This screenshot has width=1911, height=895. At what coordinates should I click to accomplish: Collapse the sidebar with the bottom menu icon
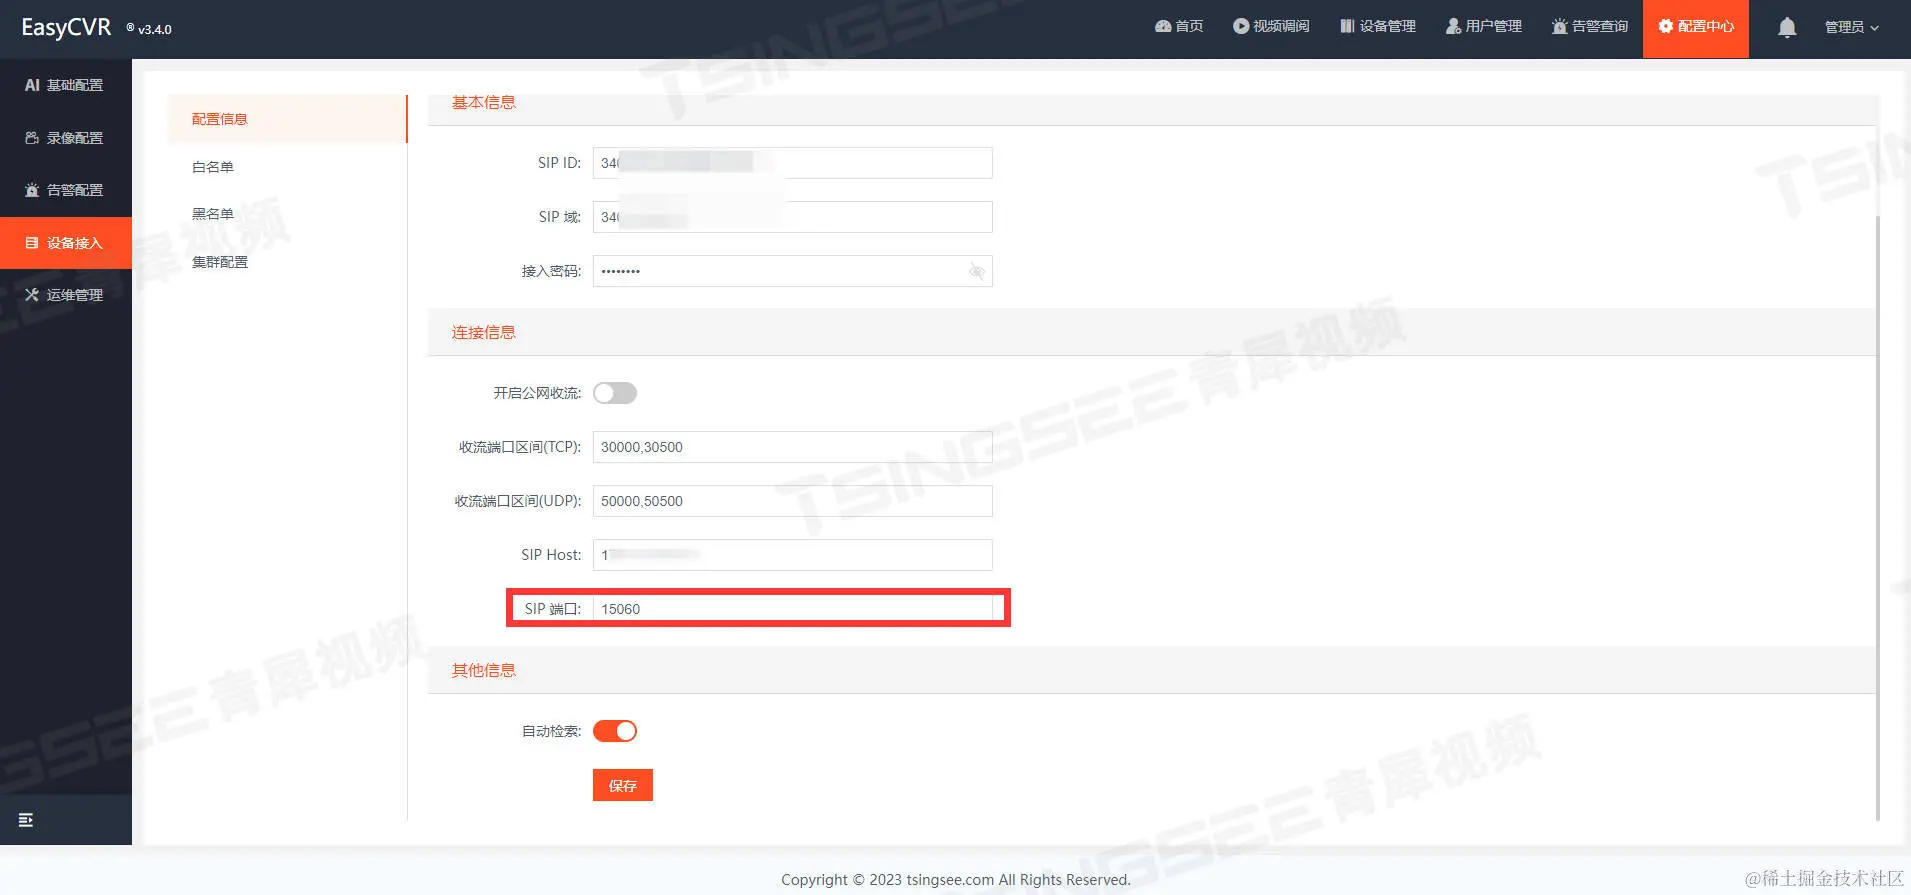click(x=26, y=820)
